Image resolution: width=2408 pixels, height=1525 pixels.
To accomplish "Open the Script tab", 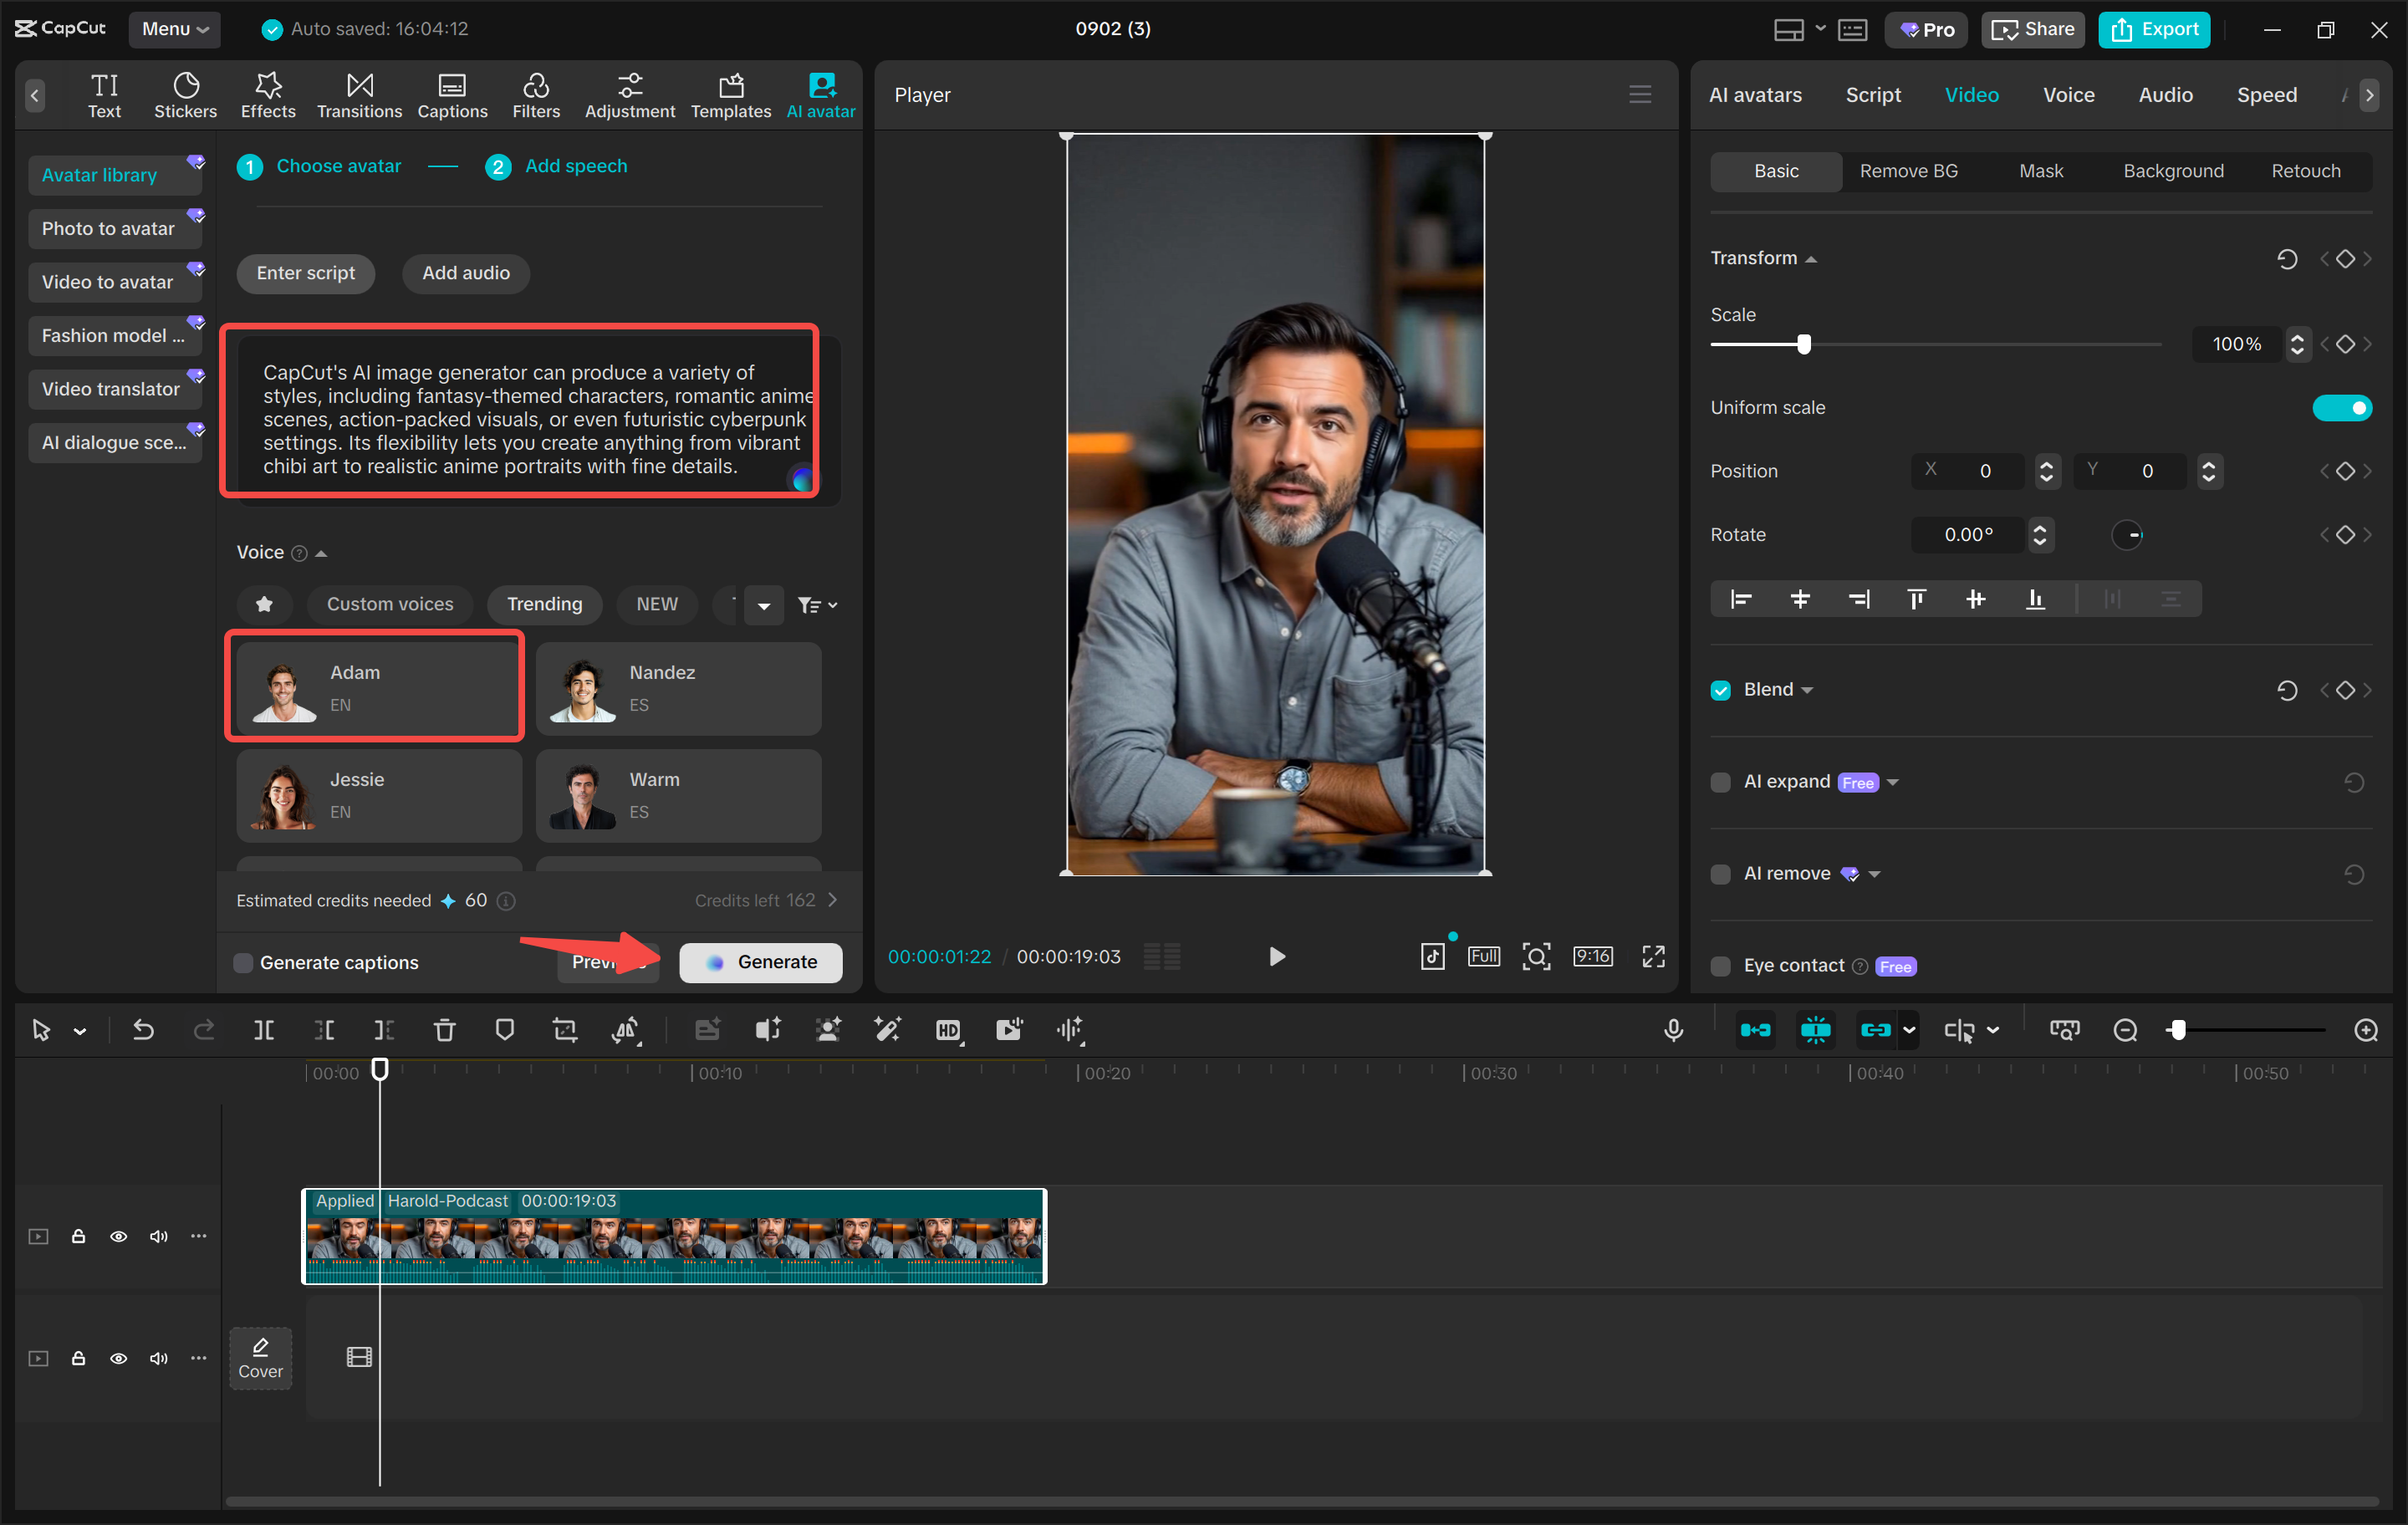I will tap(1873, 95).
